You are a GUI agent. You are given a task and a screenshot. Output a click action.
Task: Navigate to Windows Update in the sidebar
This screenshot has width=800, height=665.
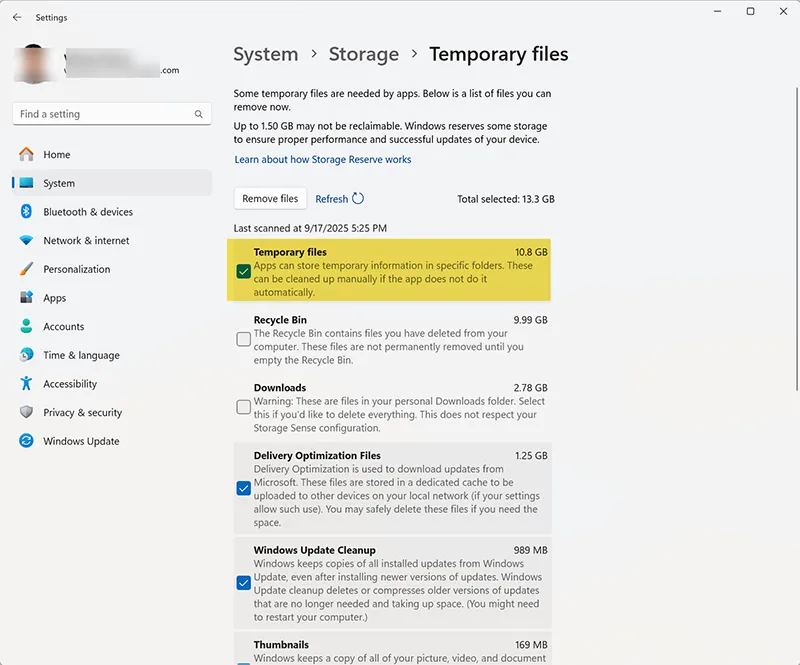pyautogui.click(x=25, y=441)
